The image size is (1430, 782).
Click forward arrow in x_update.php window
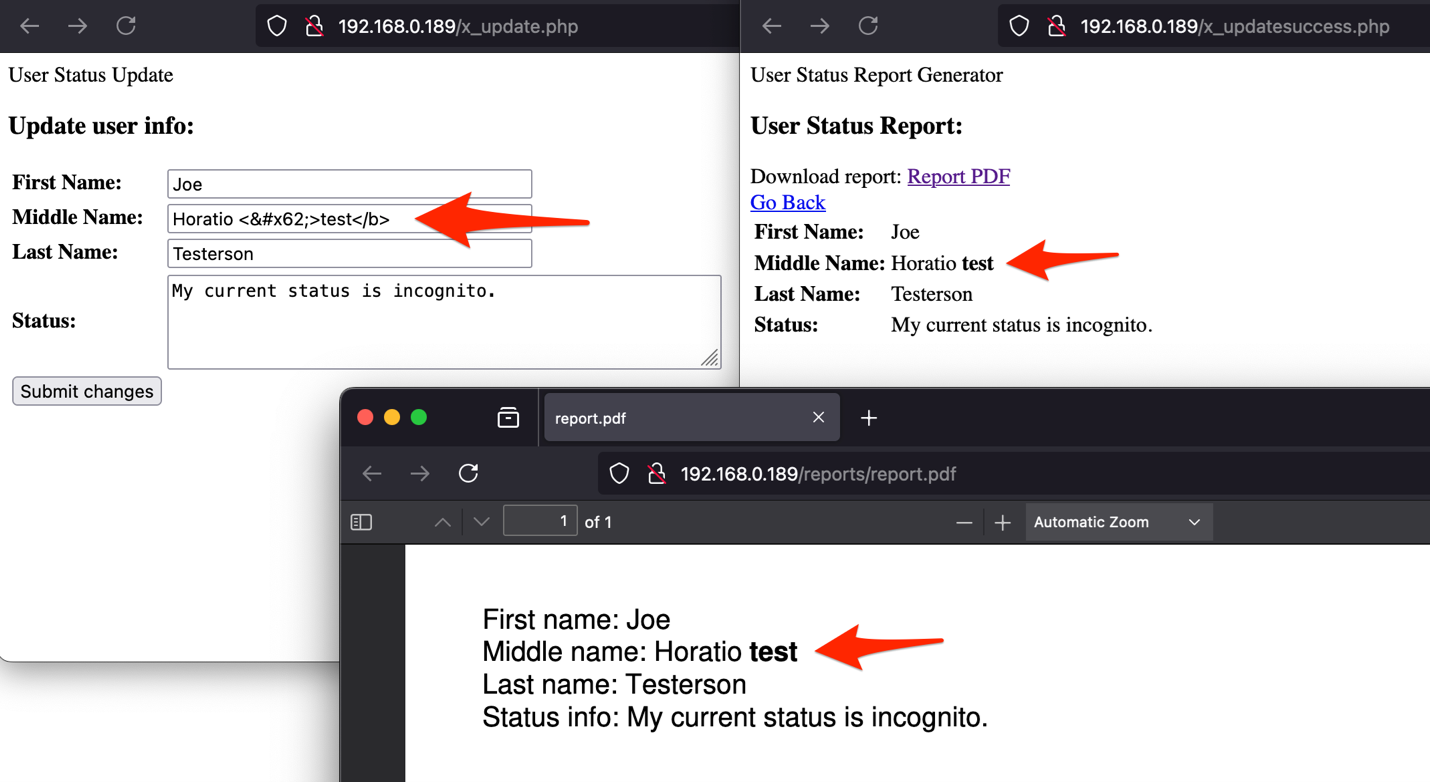click(77, 26)
